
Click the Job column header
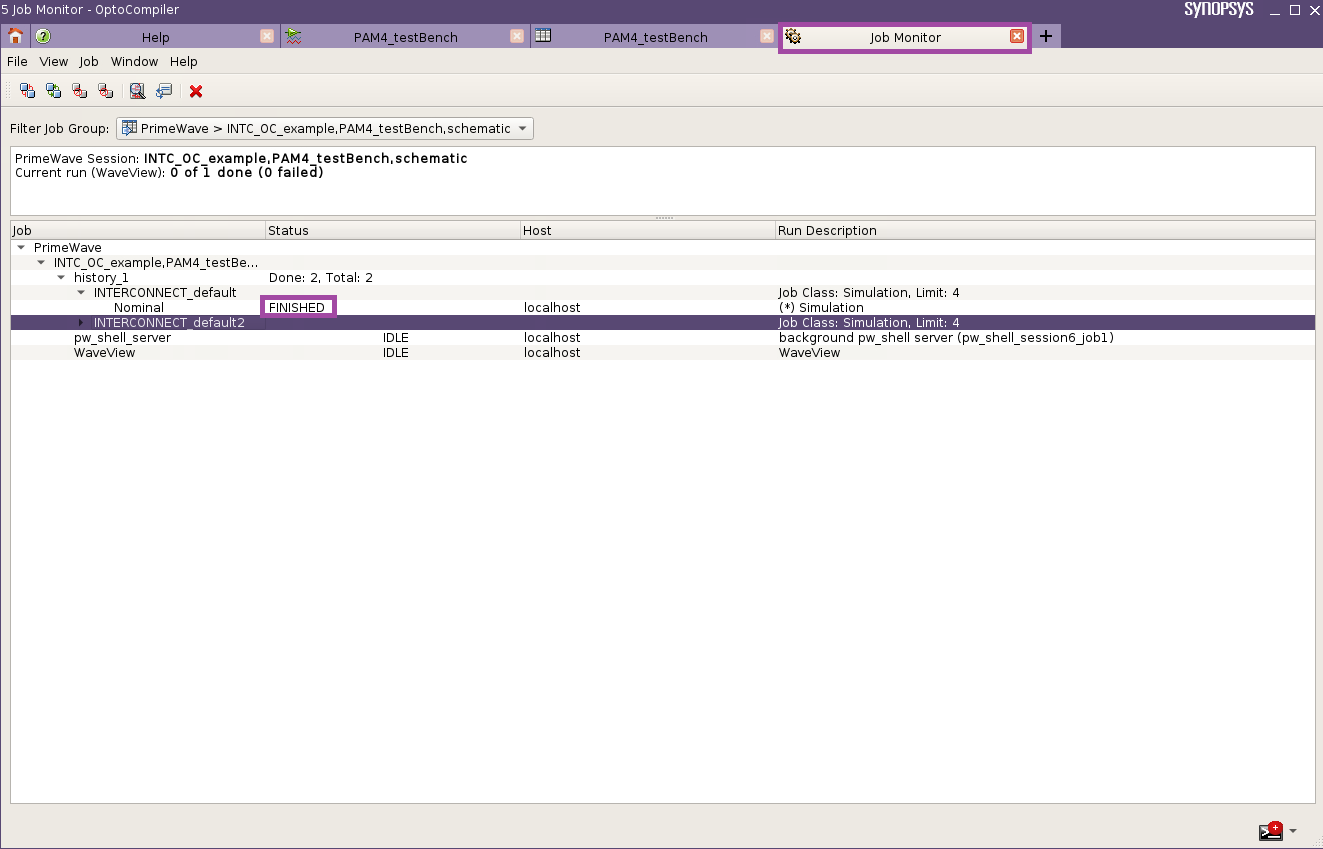[138, 230]
